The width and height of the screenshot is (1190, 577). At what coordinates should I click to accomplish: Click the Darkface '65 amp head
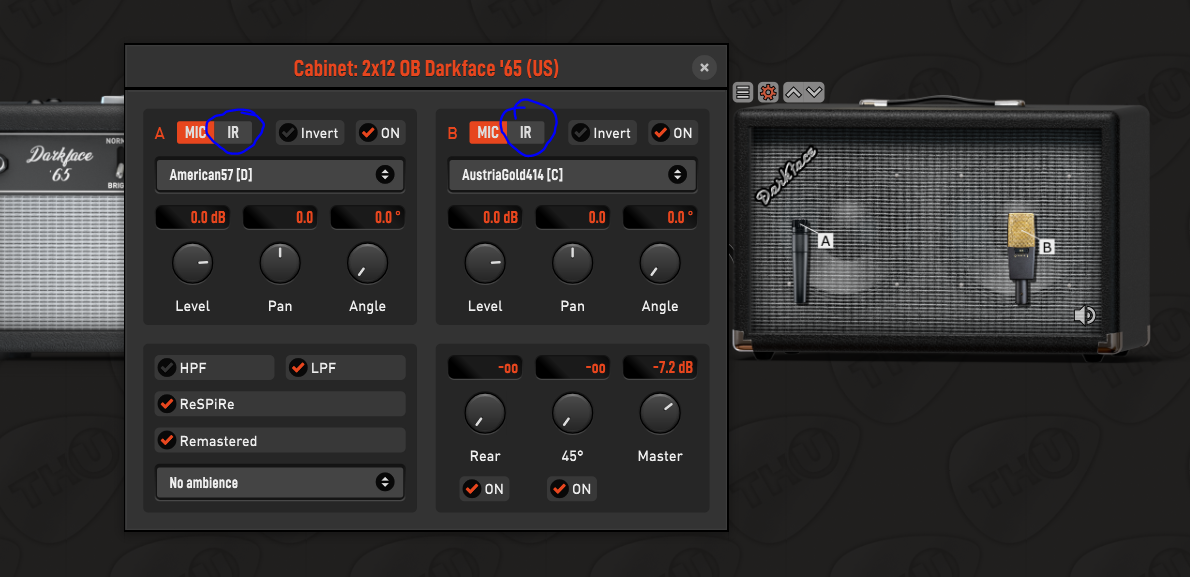[62, 228]
